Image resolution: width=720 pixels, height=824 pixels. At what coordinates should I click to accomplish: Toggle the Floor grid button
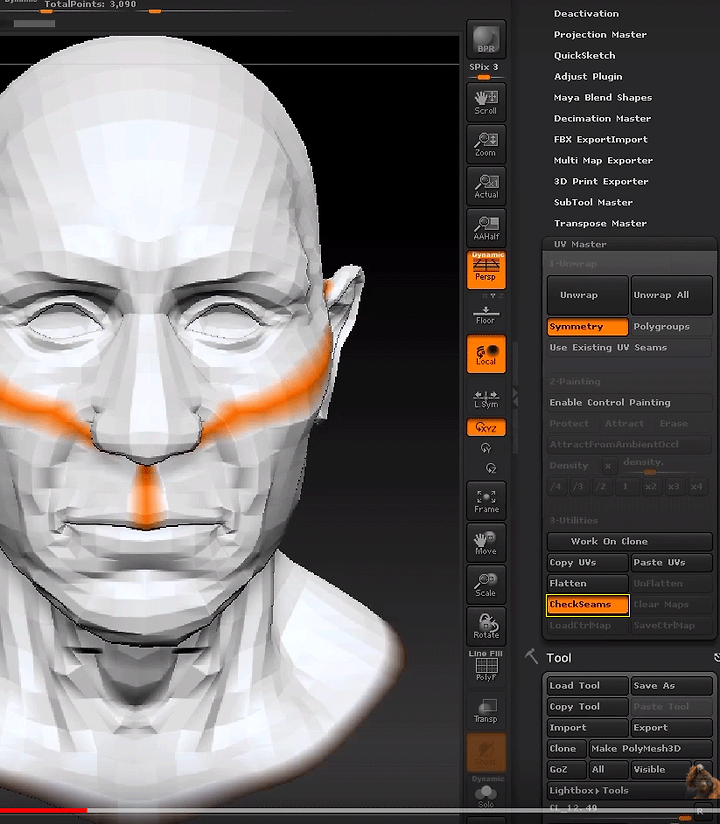pos(486,314)
